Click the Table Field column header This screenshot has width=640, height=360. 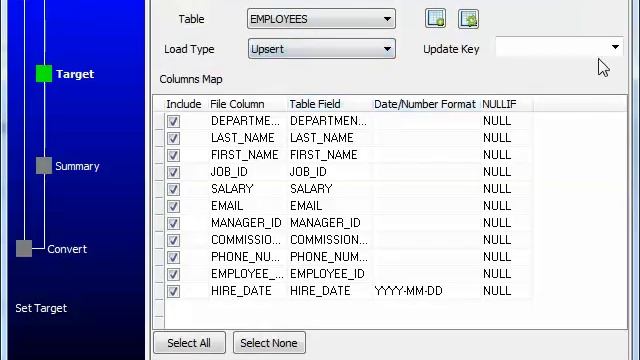[x=315, y=104]
